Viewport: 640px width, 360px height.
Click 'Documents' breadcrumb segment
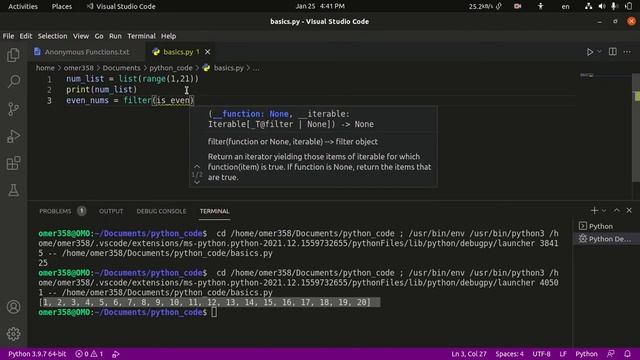tap(121, 68)
